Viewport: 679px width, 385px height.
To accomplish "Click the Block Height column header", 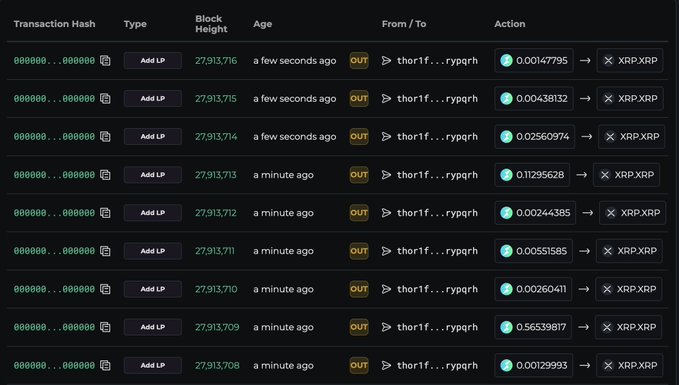I will pyautogui.click(x=211, y=24).
